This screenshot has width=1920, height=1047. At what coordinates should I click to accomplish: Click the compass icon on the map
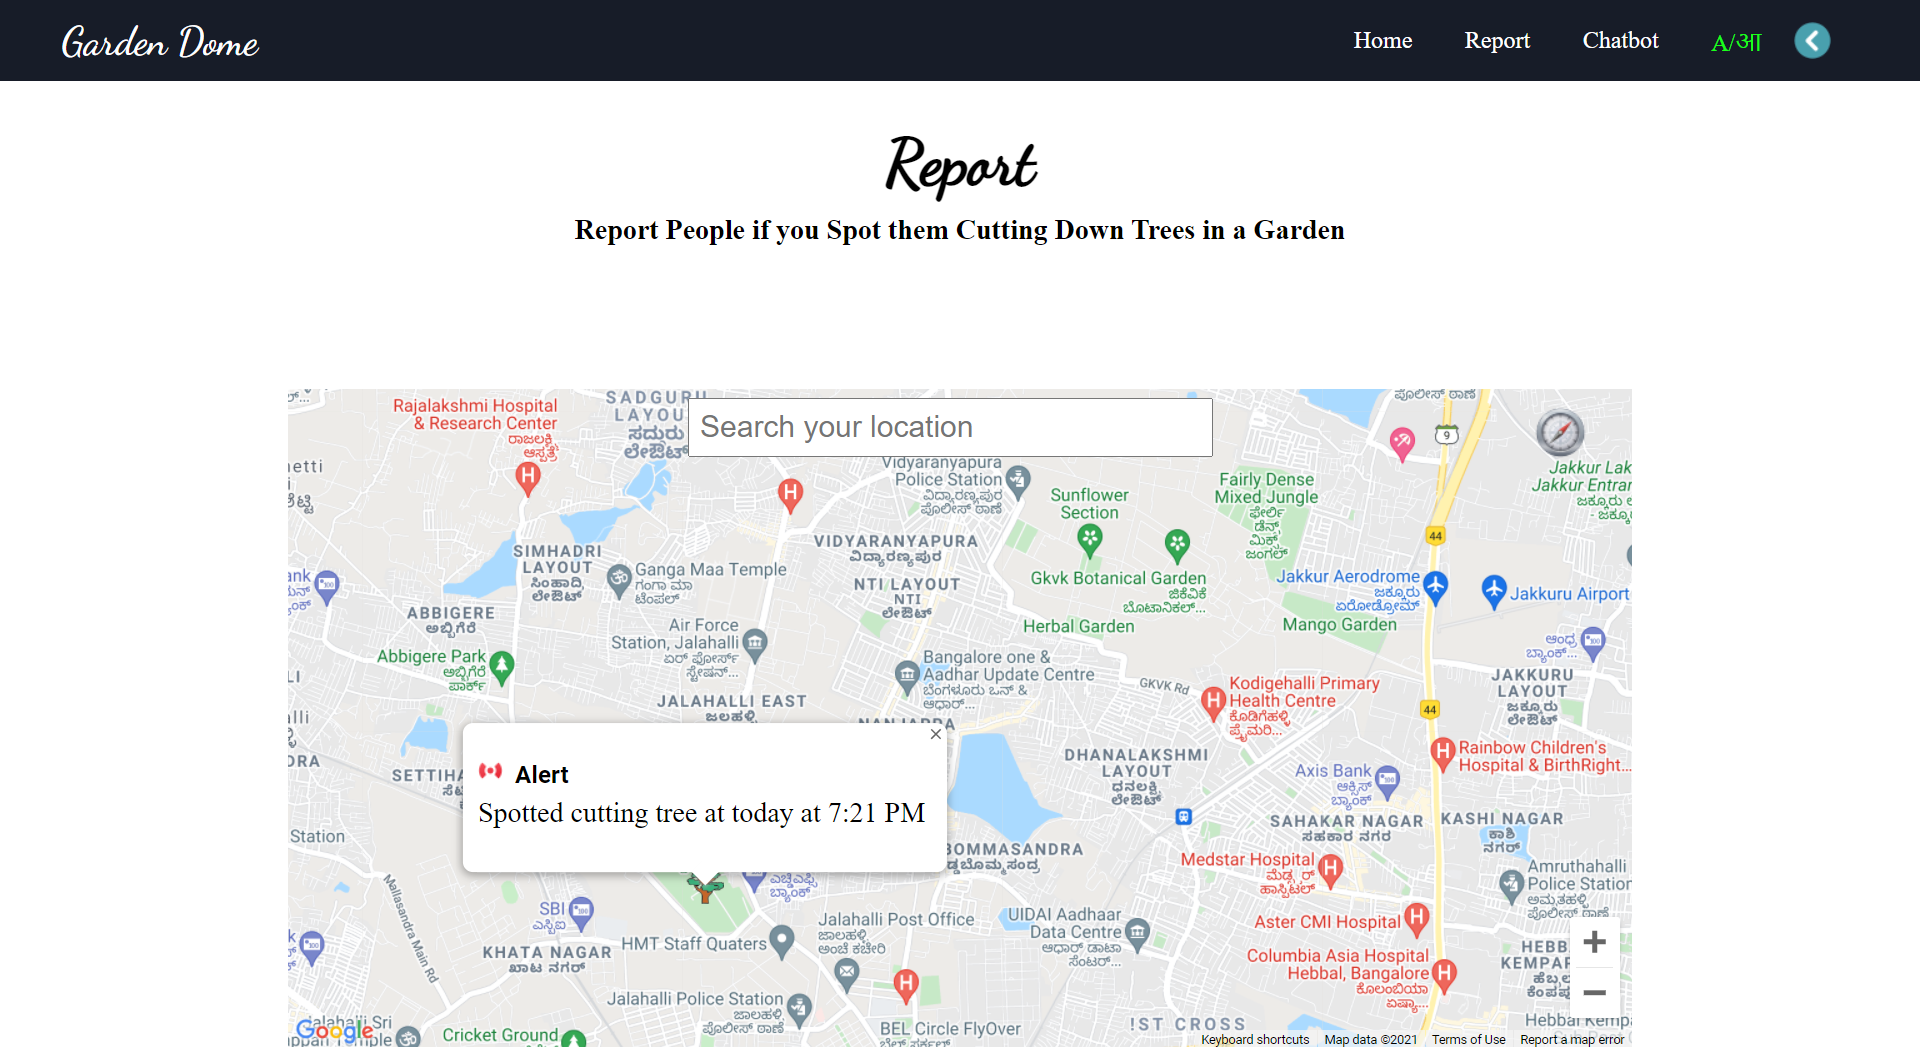tap(1560, 432)
